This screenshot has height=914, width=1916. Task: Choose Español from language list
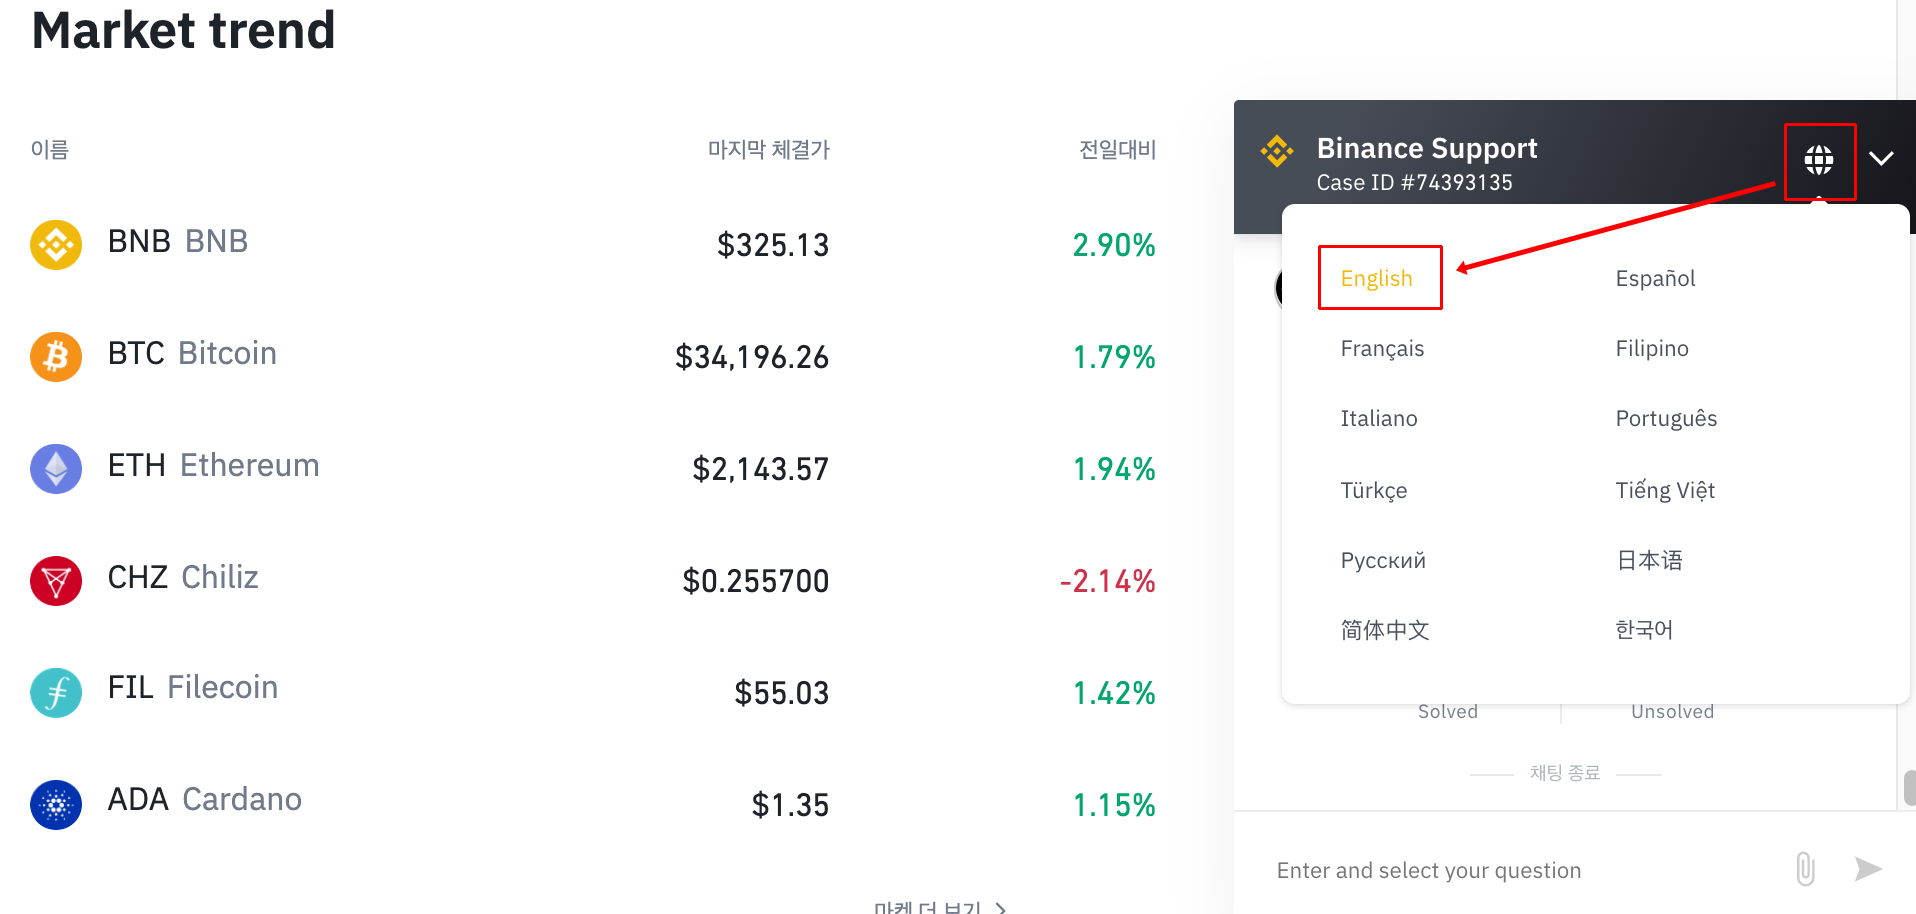pyautogui.click(x=1655, y=278)
